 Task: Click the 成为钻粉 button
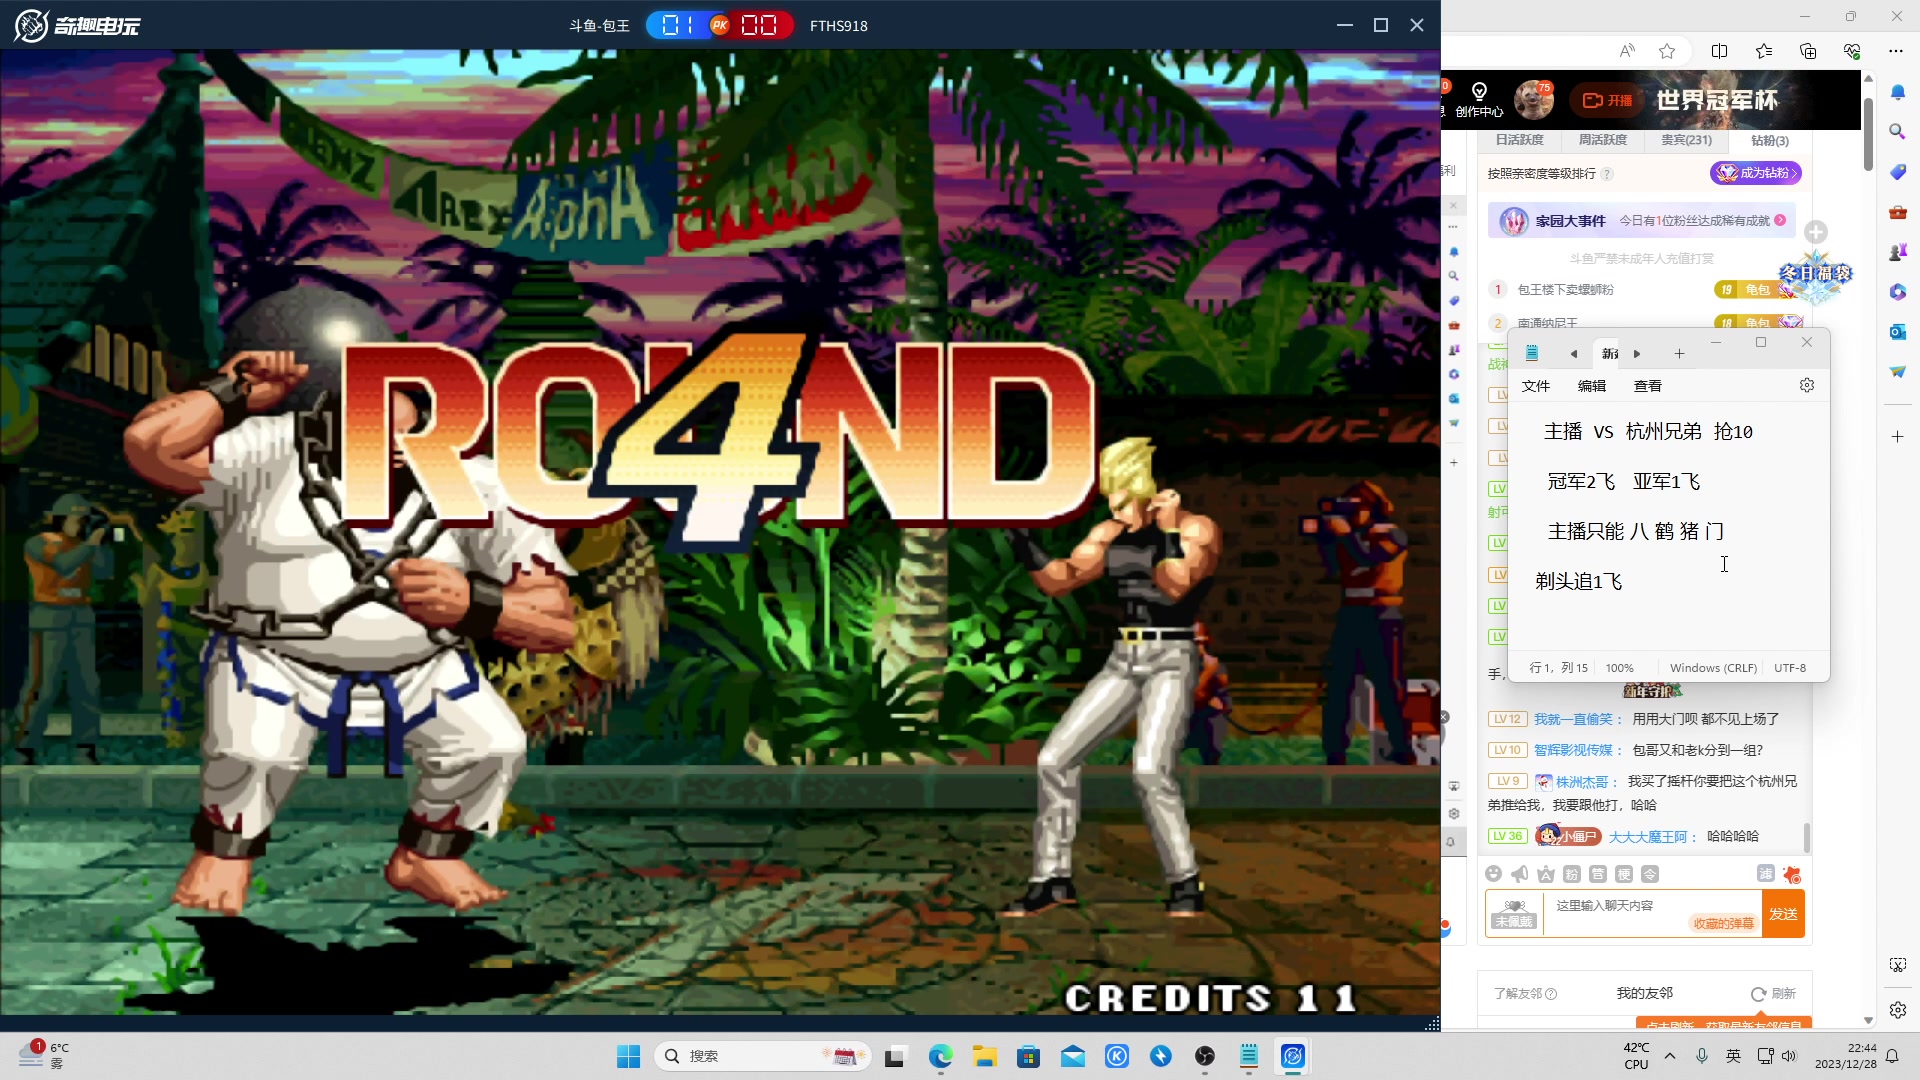(x=1756, y=173)
